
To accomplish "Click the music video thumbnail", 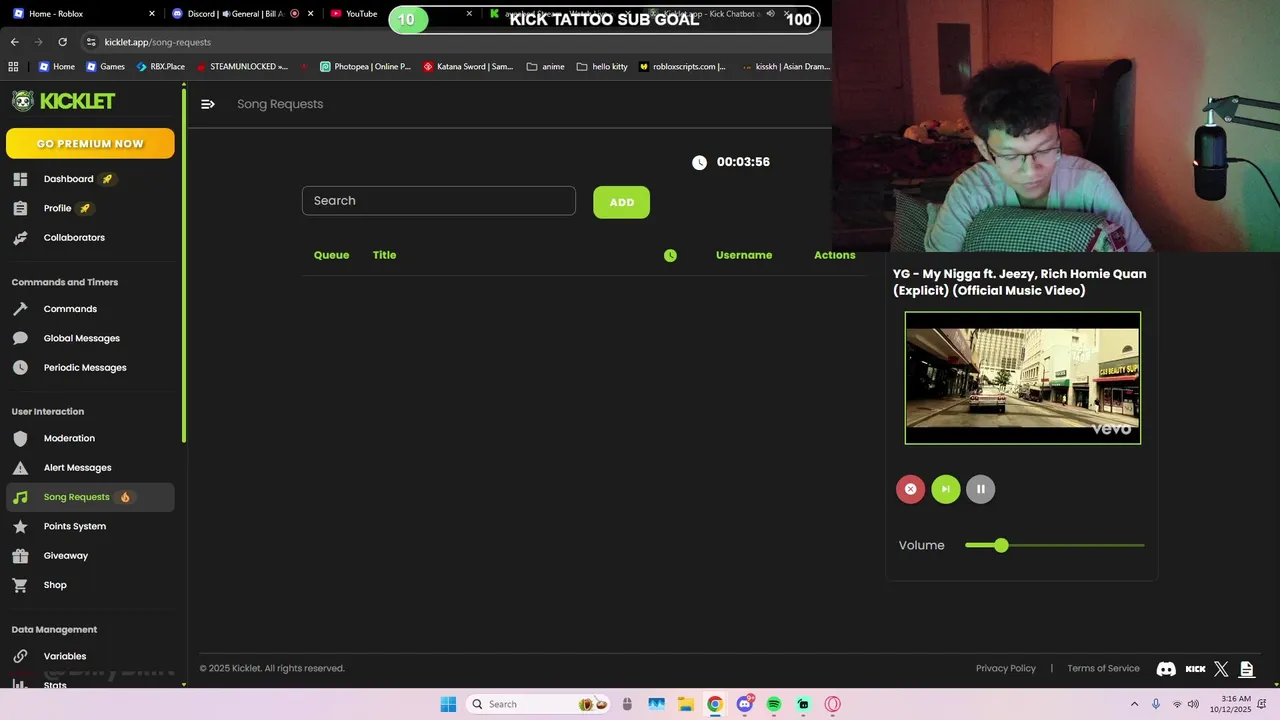I will pyautogui.click(x=1023, y=378).
